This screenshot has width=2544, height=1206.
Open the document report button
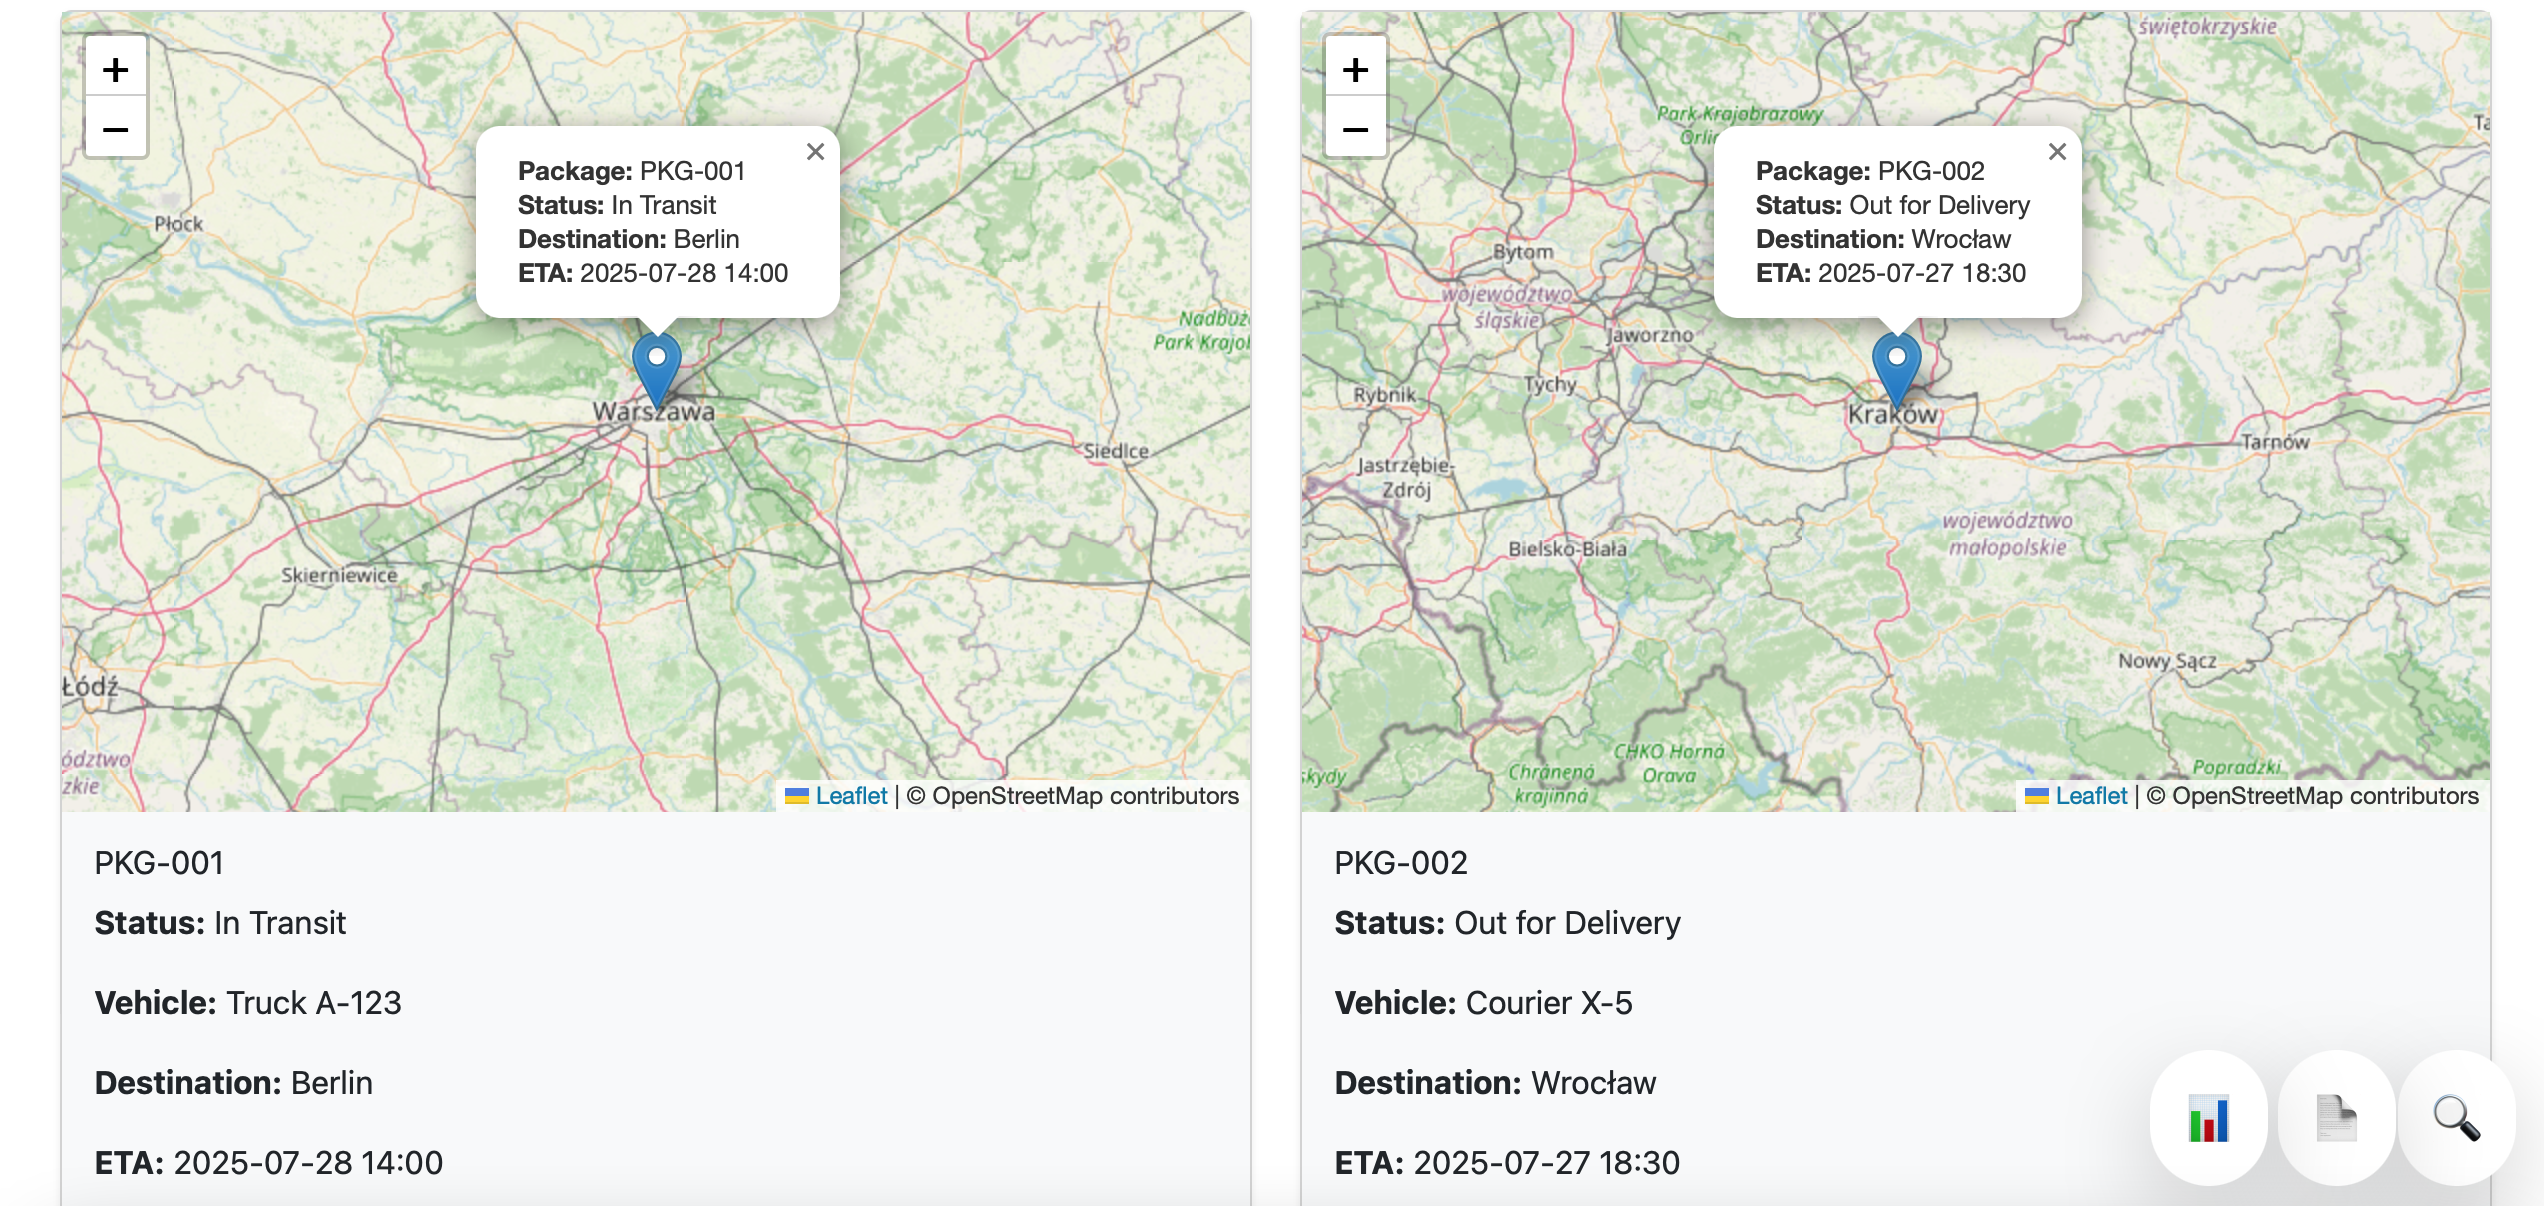point(2336,1118)
